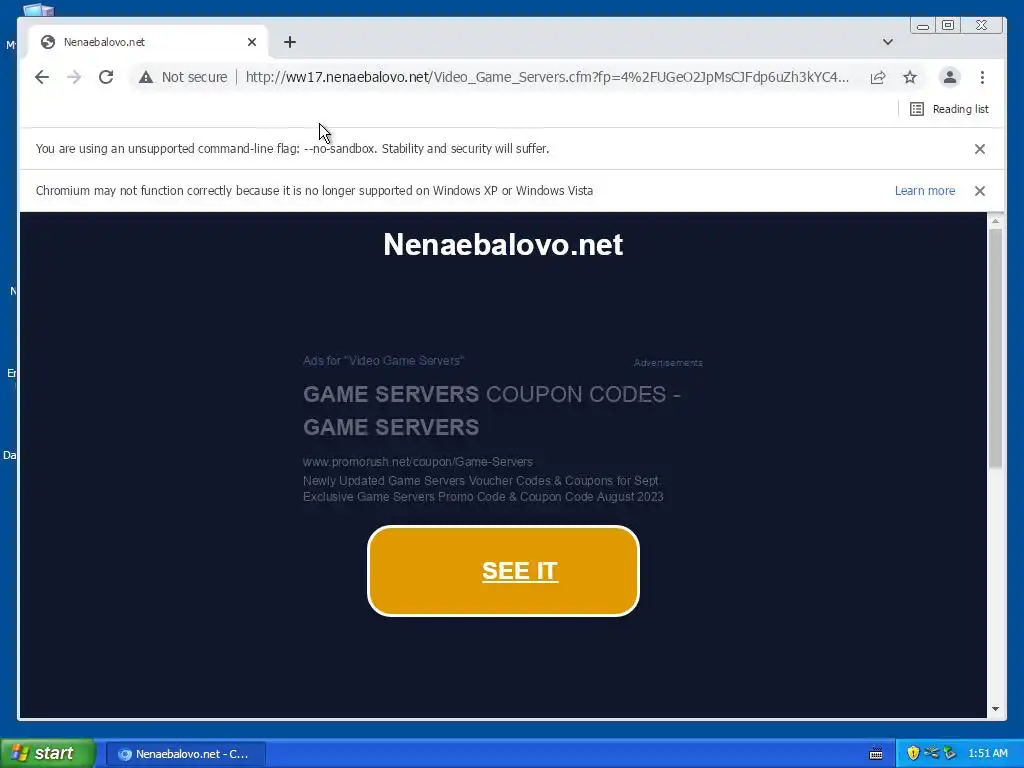
Task: Bookmark this page with the star
Action: [910, 77]
